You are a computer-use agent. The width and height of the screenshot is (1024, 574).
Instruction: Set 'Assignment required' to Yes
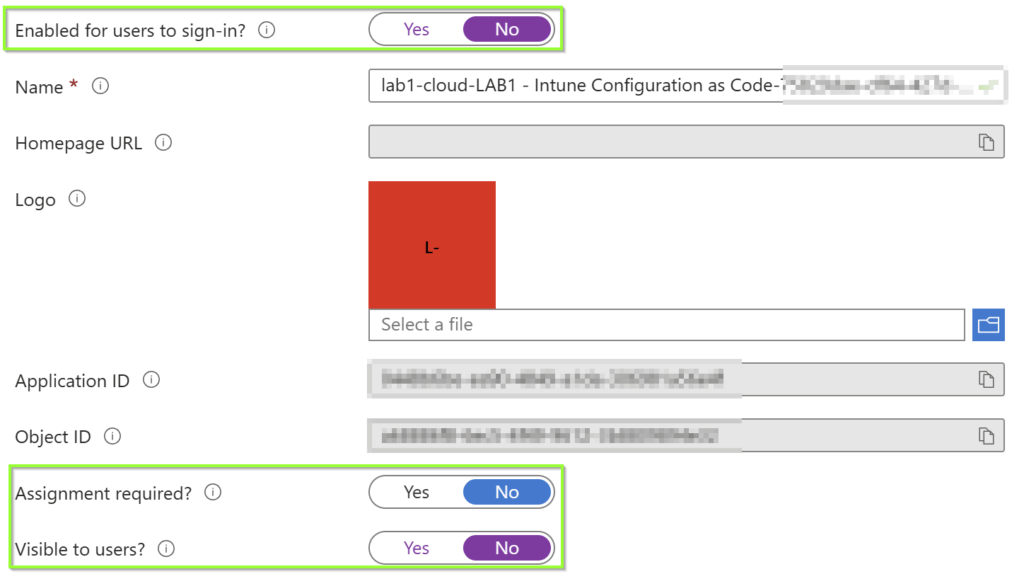416,492
